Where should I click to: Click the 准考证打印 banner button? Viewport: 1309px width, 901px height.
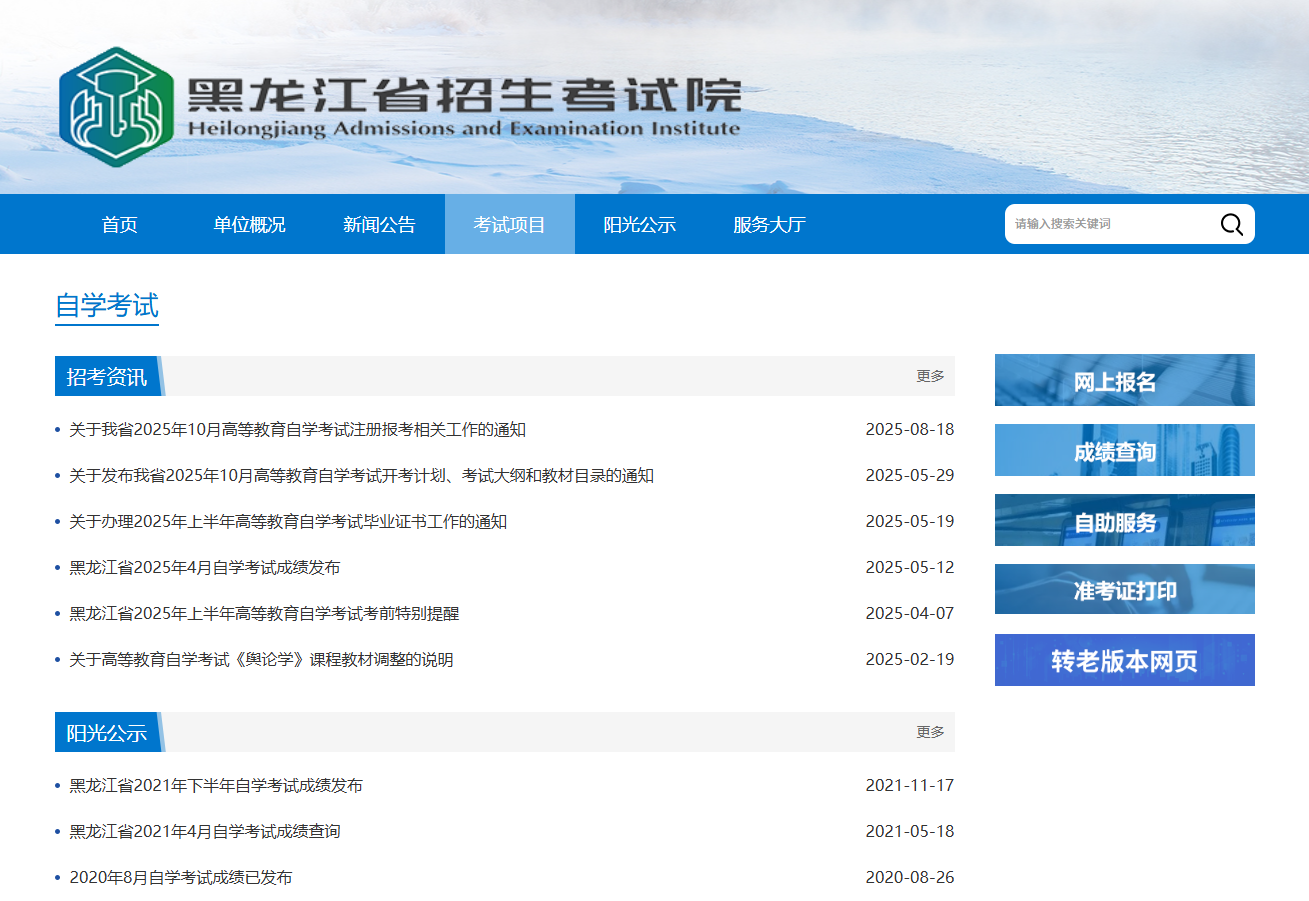tap(1125, 589)
